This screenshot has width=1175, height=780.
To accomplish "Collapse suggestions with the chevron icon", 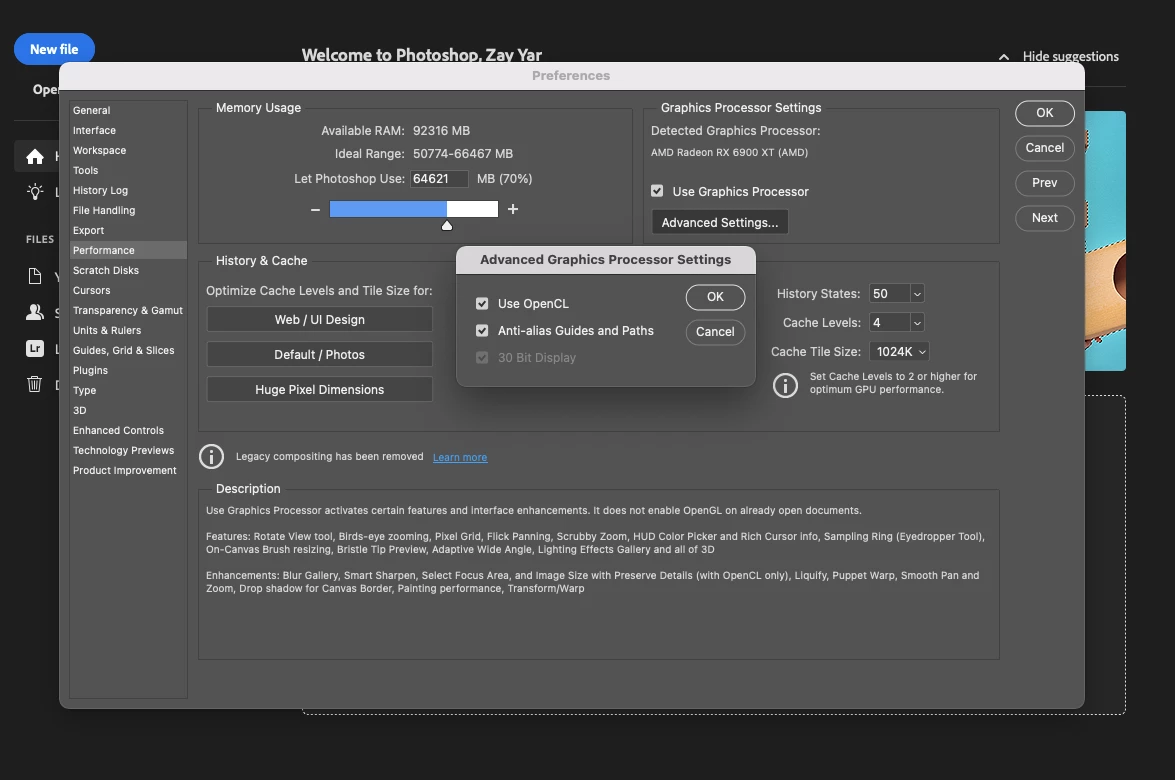I will pyautogui.click(x=1003, y=57).
